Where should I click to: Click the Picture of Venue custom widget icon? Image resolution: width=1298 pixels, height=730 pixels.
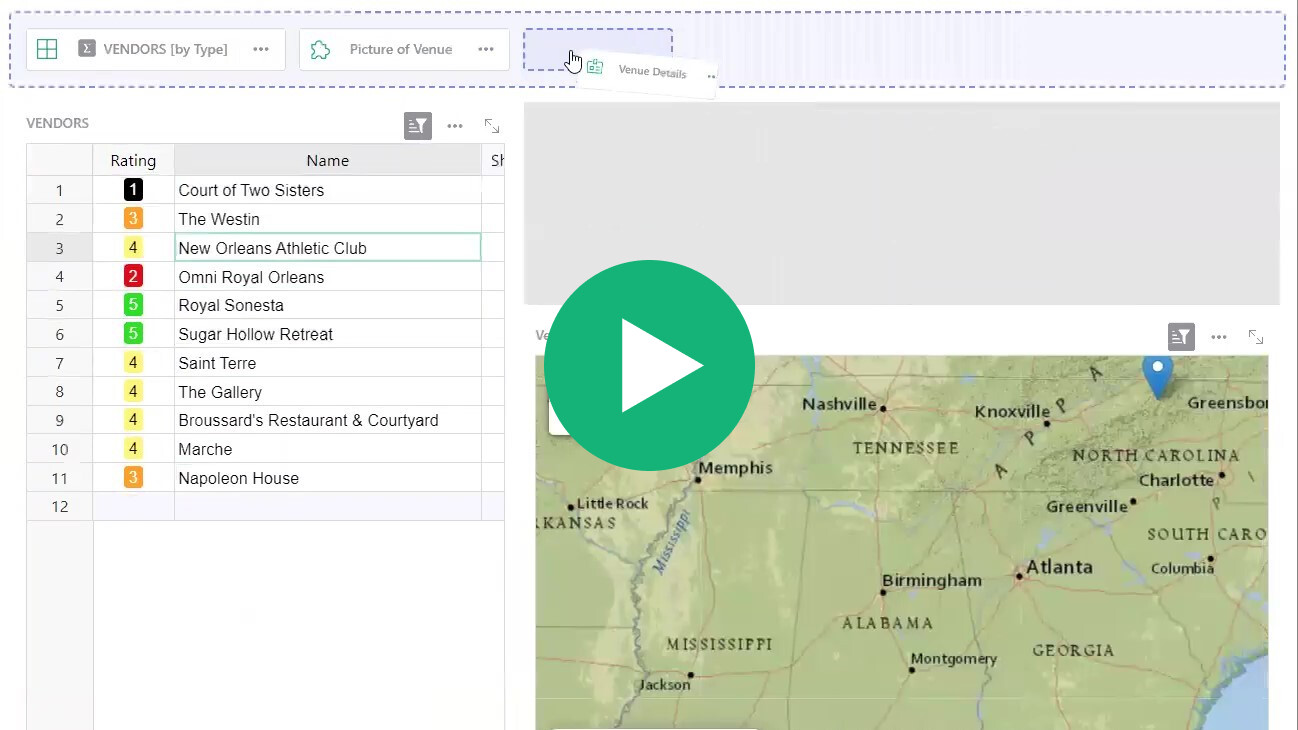click(320, 49)
